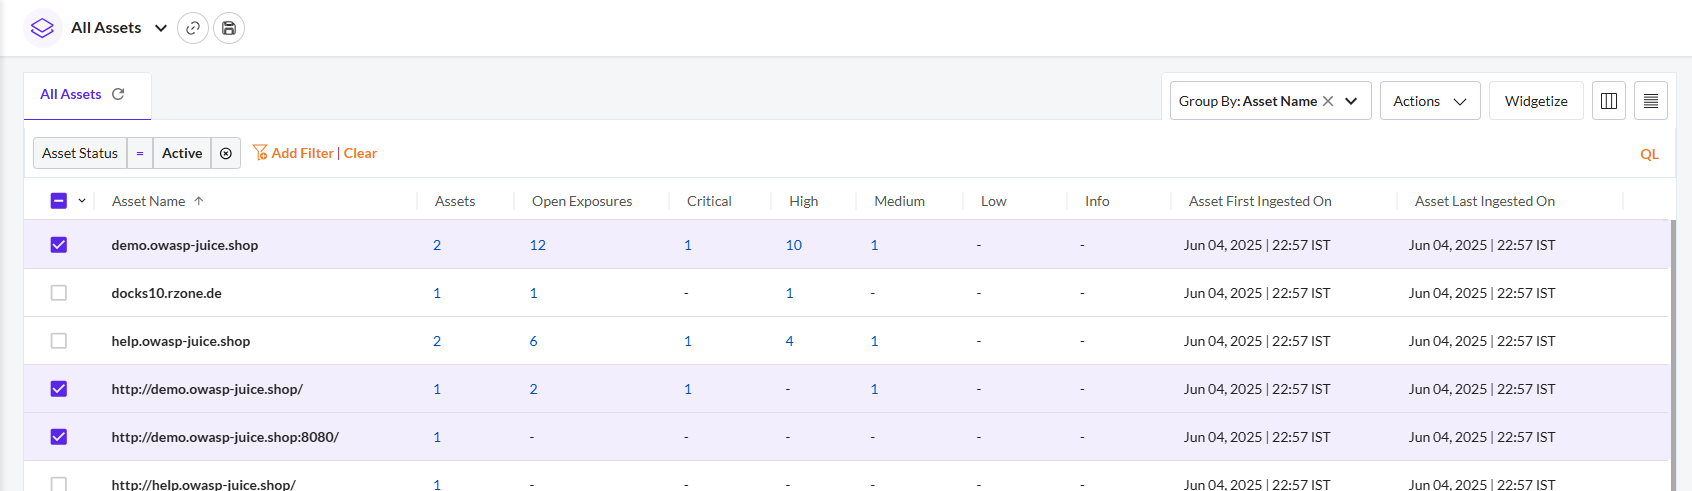Save view using the floppy disk icon
This screenshot has height=491, width=1692.
(x=229, y=28)
